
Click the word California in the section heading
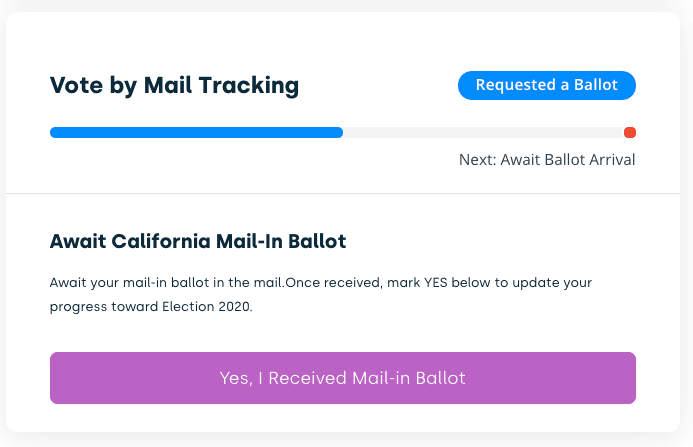pos(156,241)
